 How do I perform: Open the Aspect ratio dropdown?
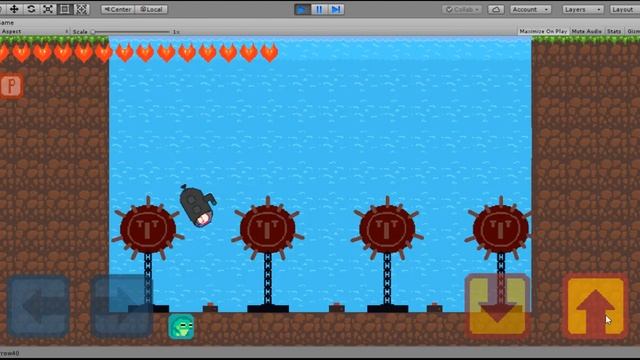click(x=34, y=31)
